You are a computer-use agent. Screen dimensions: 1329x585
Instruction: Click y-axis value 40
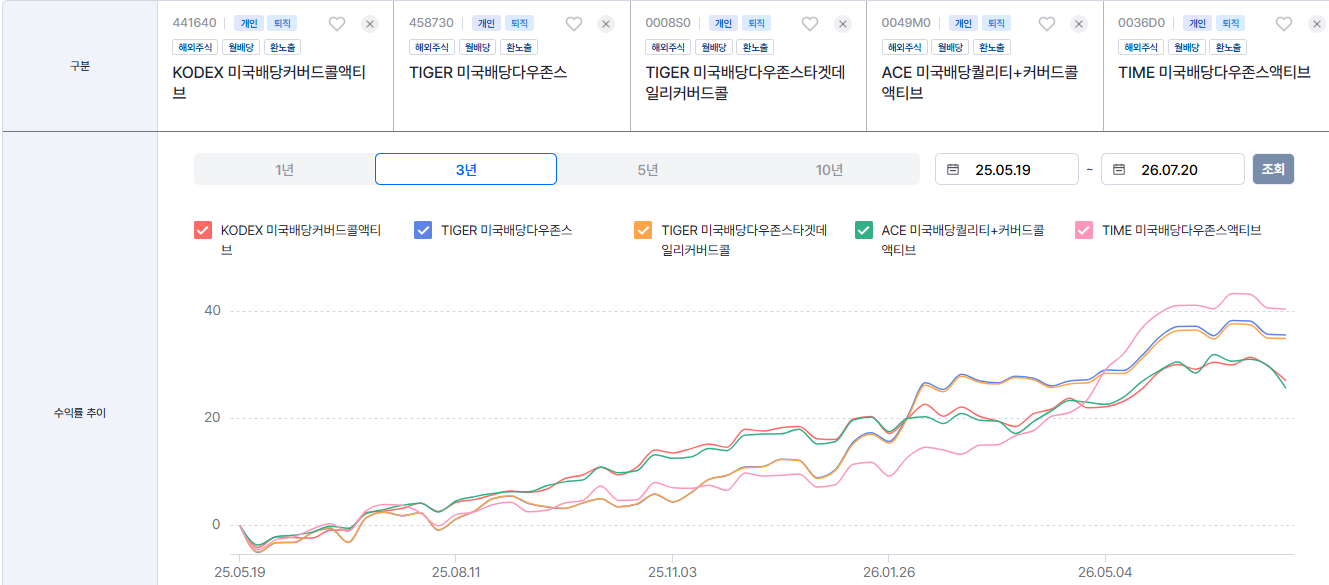pos(212,311)
